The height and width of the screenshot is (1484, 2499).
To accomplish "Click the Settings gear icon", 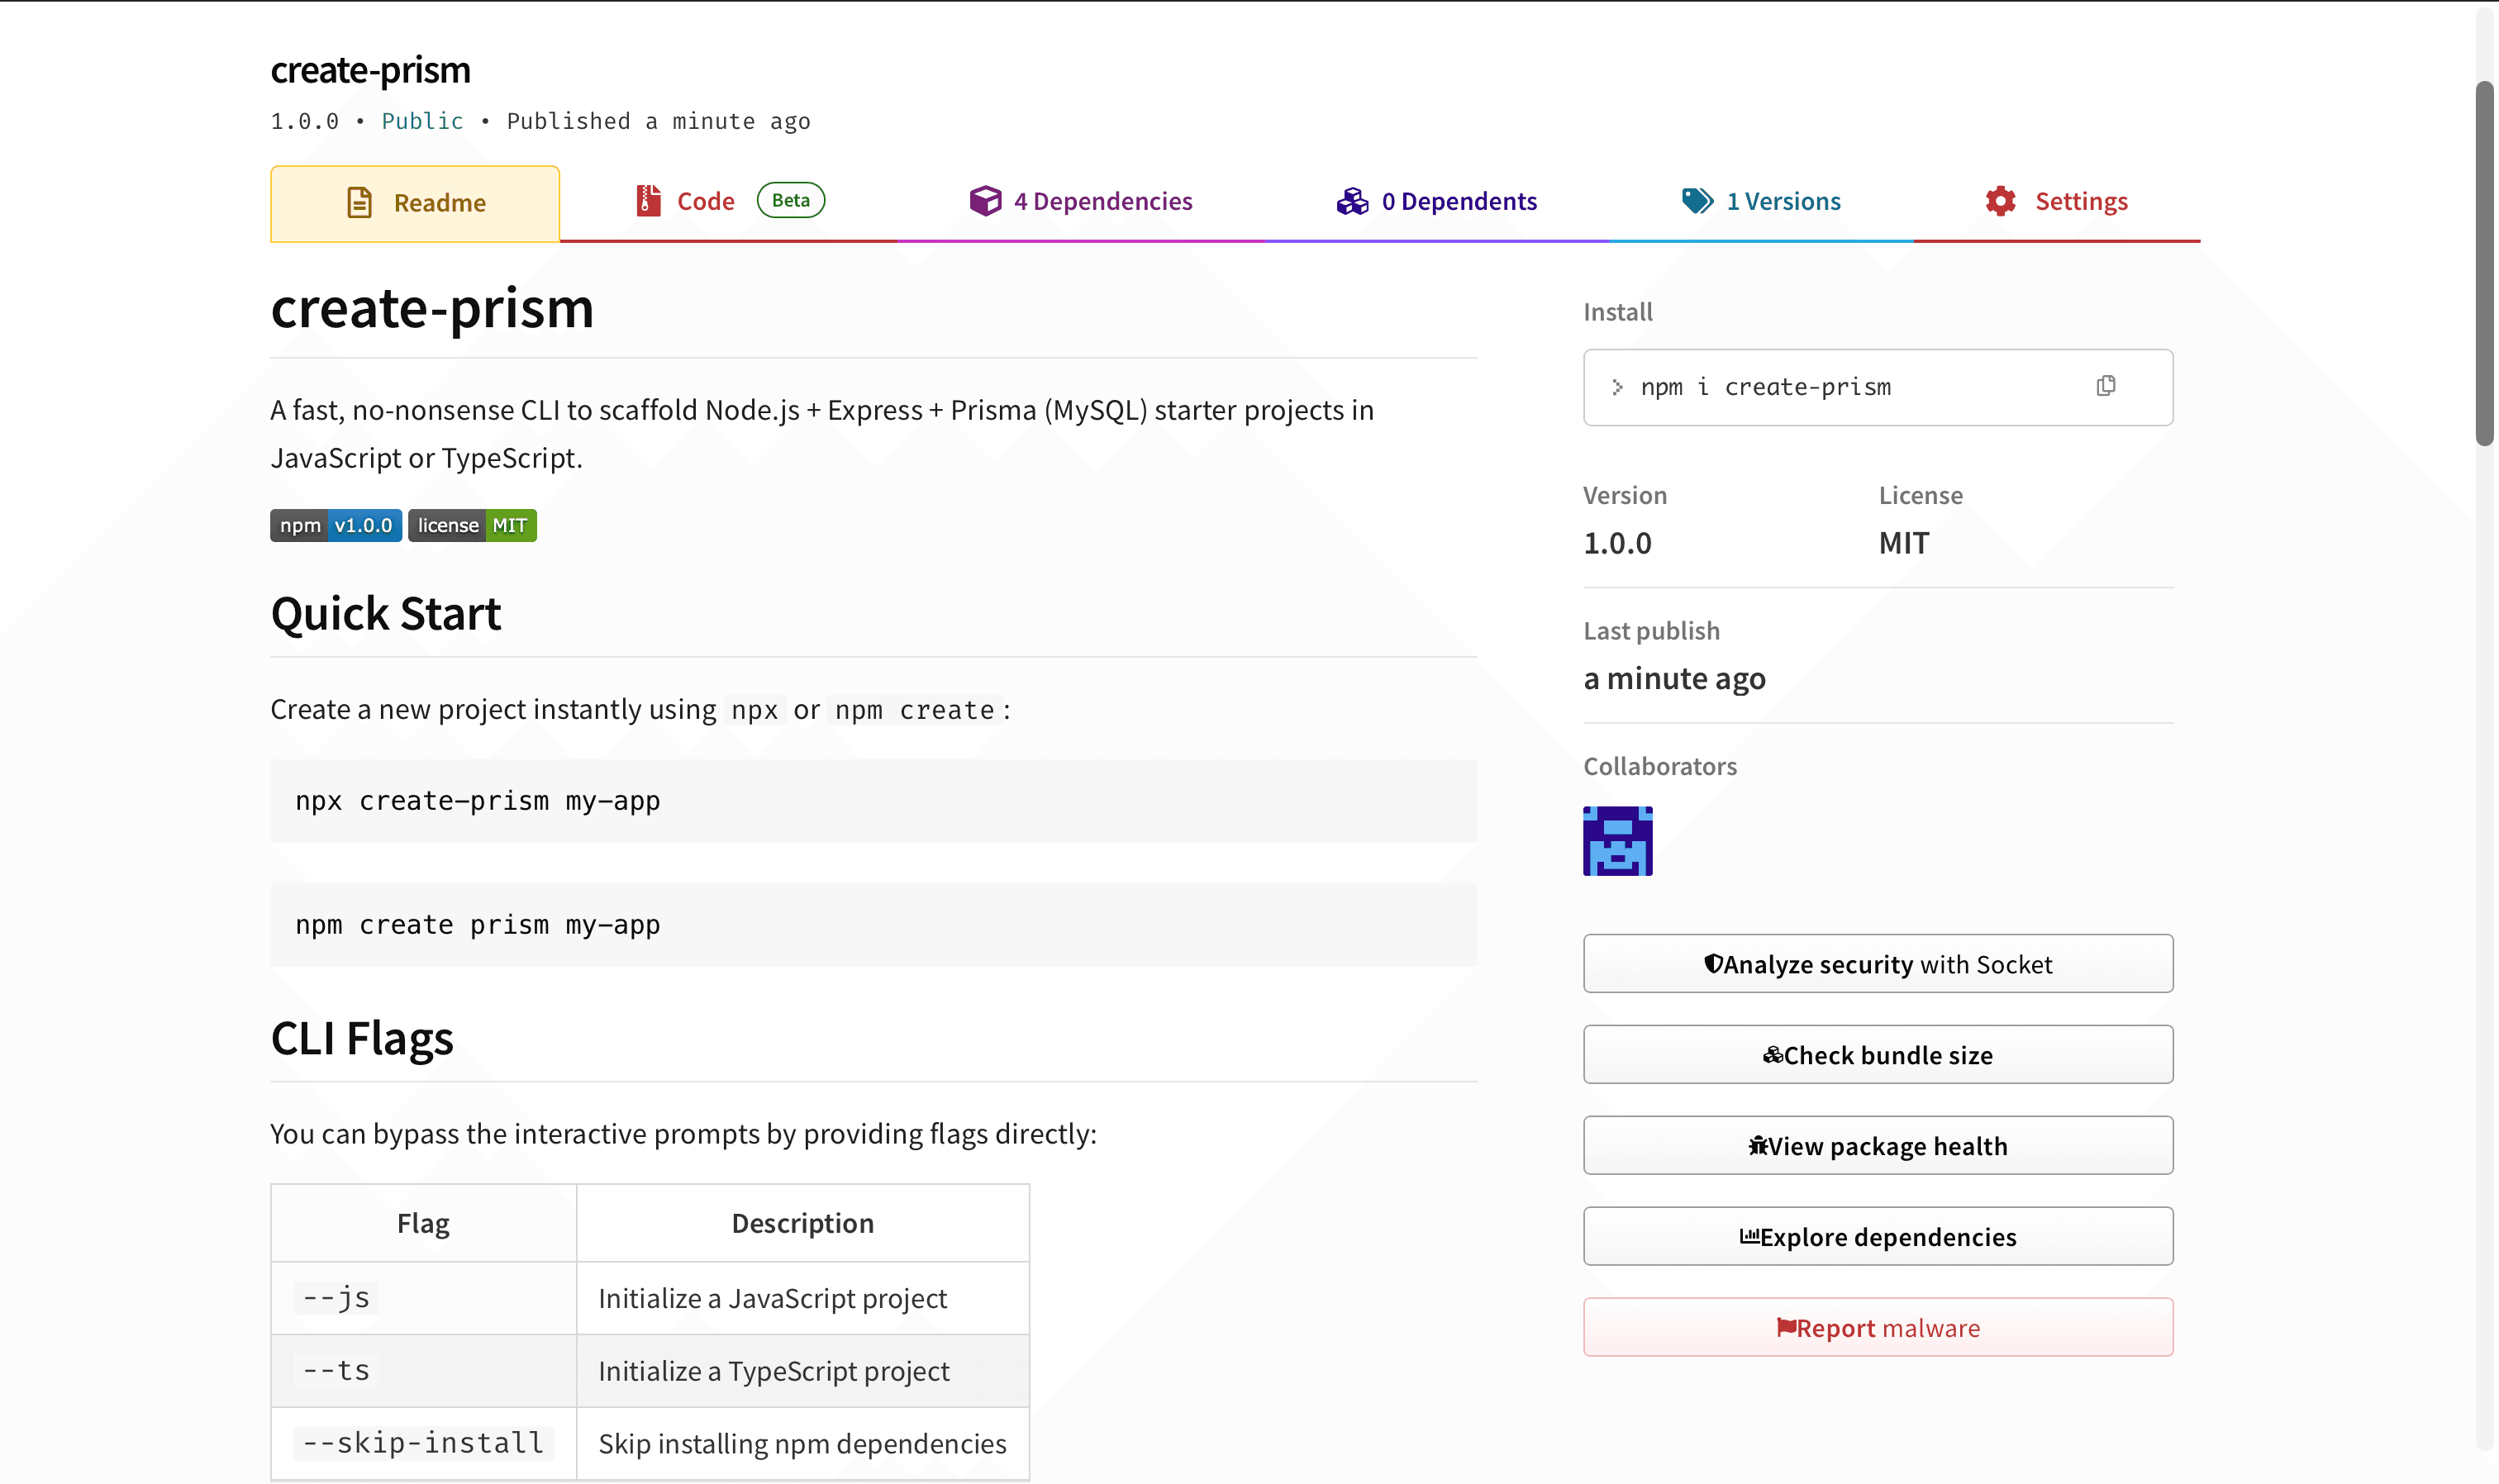I will click(x=2000, y=201).
